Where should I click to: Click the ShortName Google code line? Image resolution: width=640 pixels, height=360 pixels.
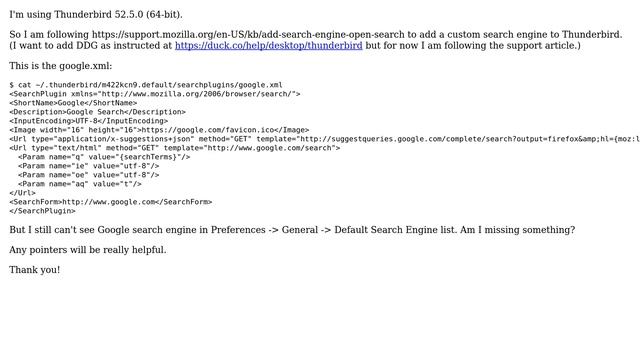pyautogui.click(x=73, y=103)
